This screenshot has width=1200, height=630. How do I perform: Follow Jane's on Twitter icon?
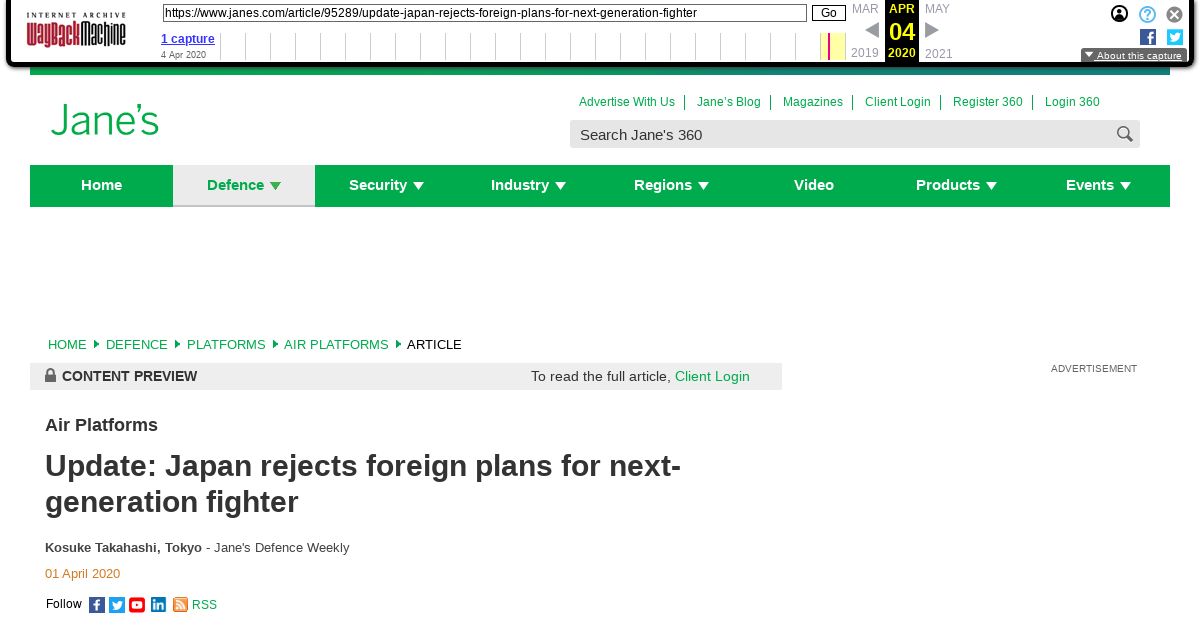(x=117, y=605)
